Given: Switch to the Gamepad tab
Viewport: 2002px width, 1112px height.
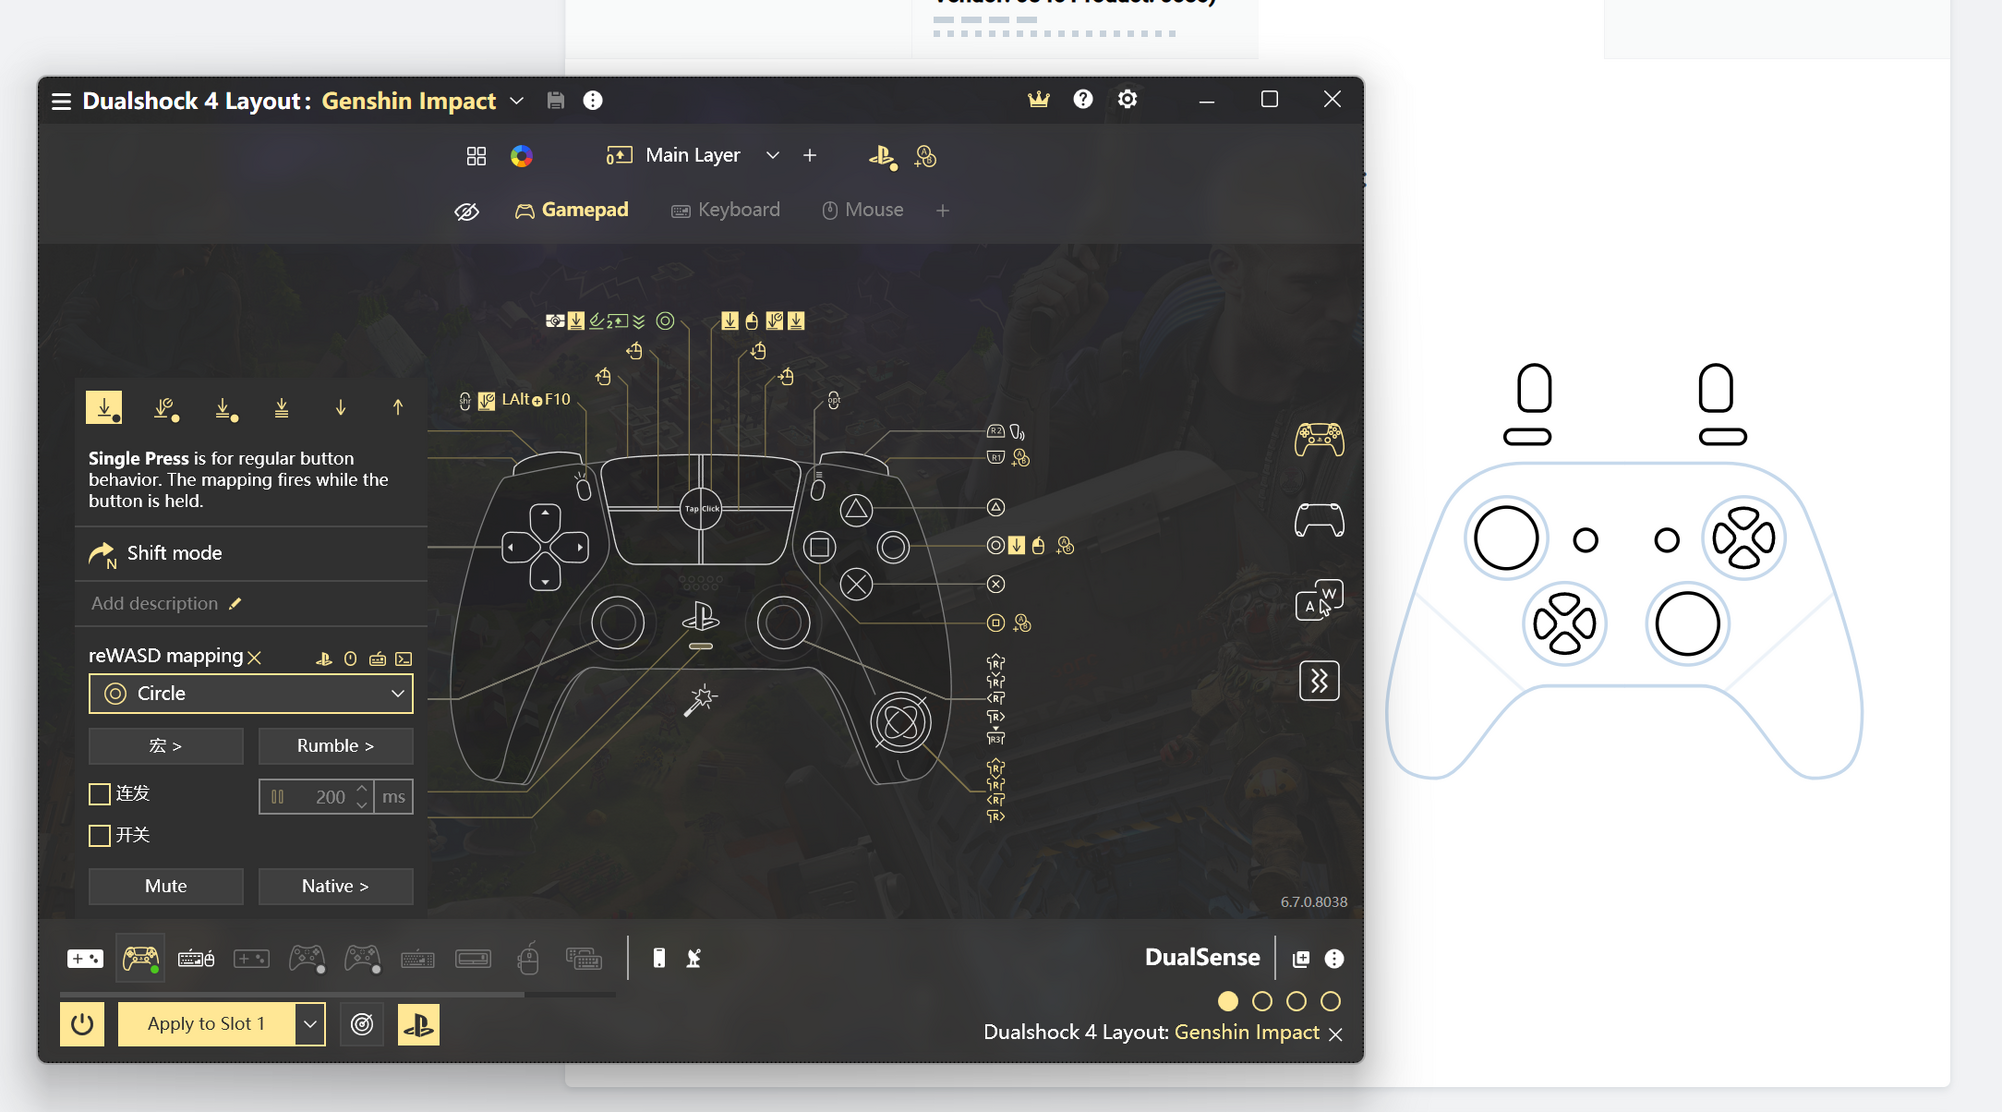Looking at the screenshot, I should [572, 210].
